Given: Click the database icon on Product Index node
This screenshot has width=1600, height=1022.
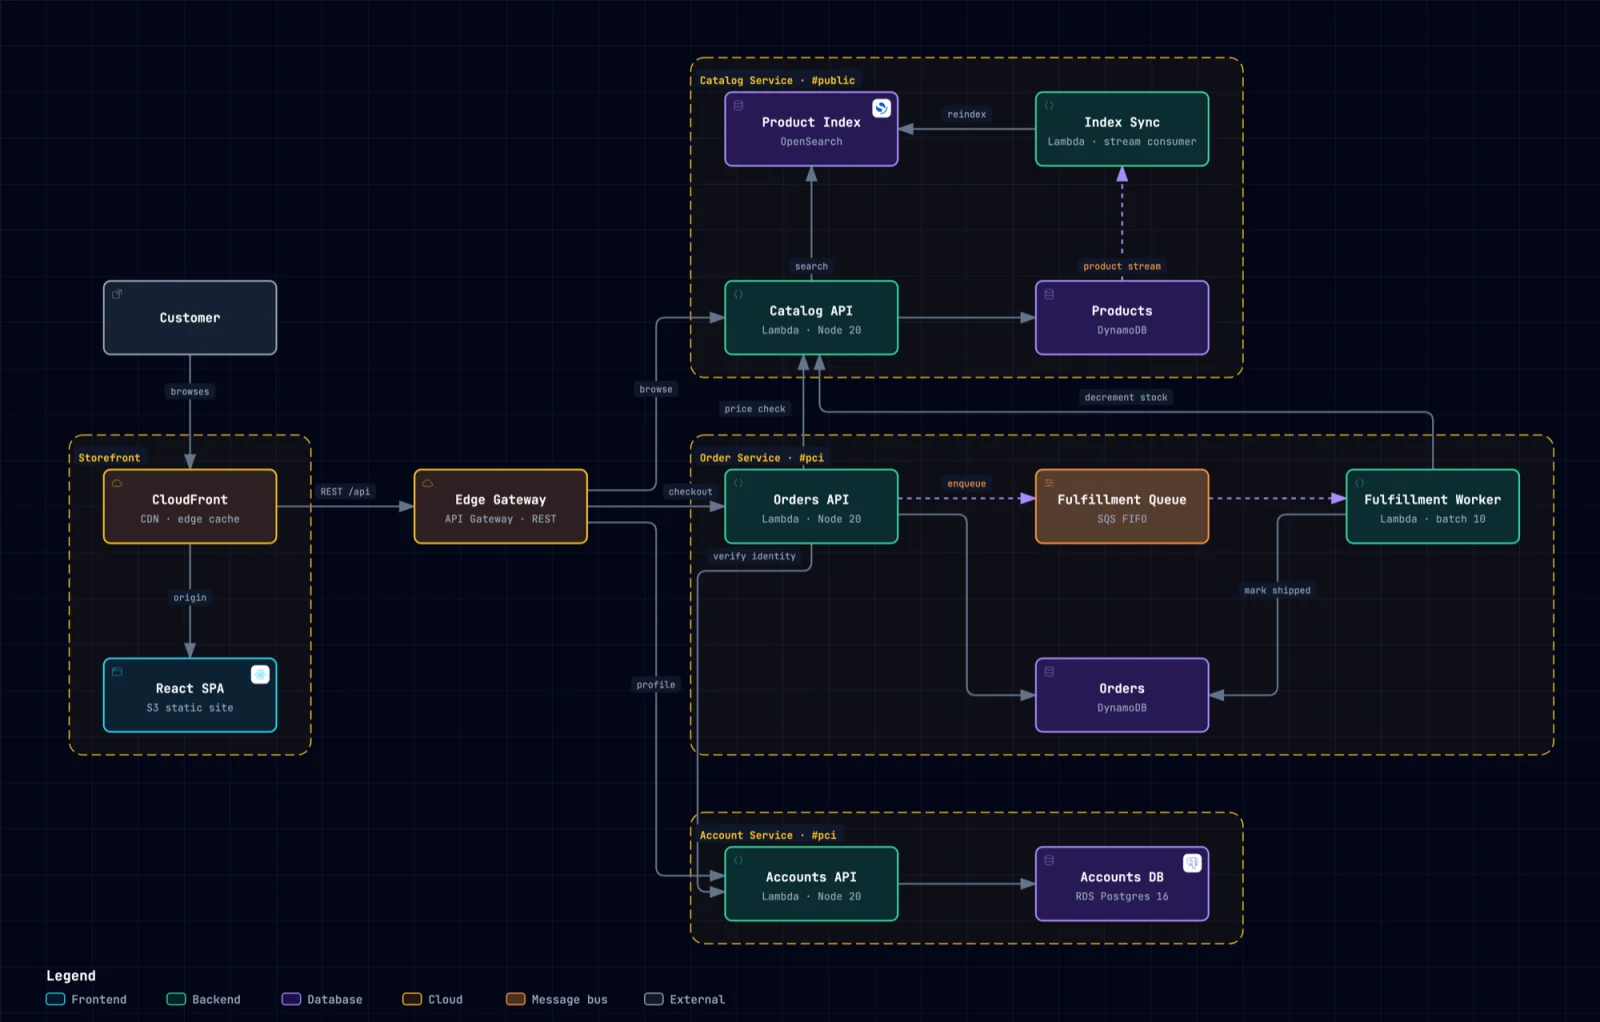Looking at the screenshot, I should tap(738, 105).
